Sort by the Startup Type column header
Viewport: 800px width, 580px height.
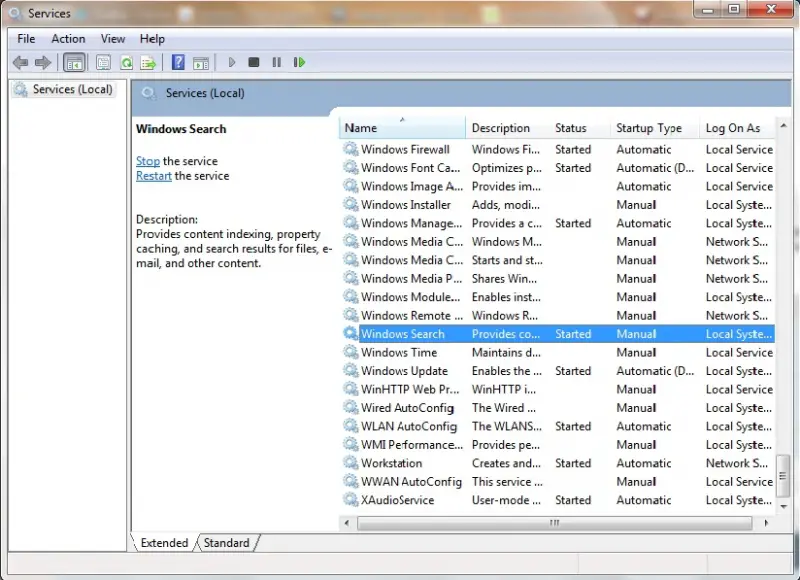click(x=655, y=128)
